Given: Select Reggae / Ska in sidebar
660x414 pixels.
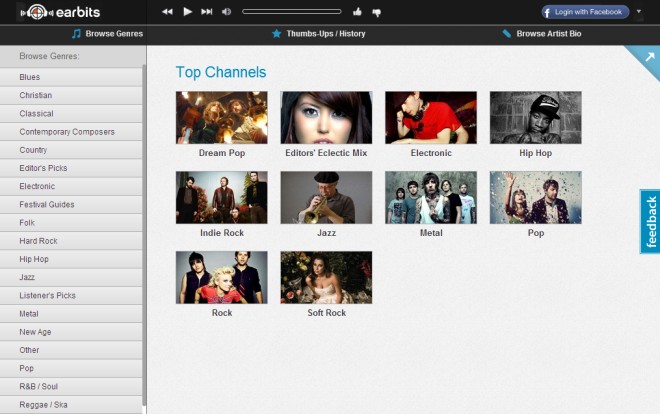Looking at the screenshot, I should point(71,404).
